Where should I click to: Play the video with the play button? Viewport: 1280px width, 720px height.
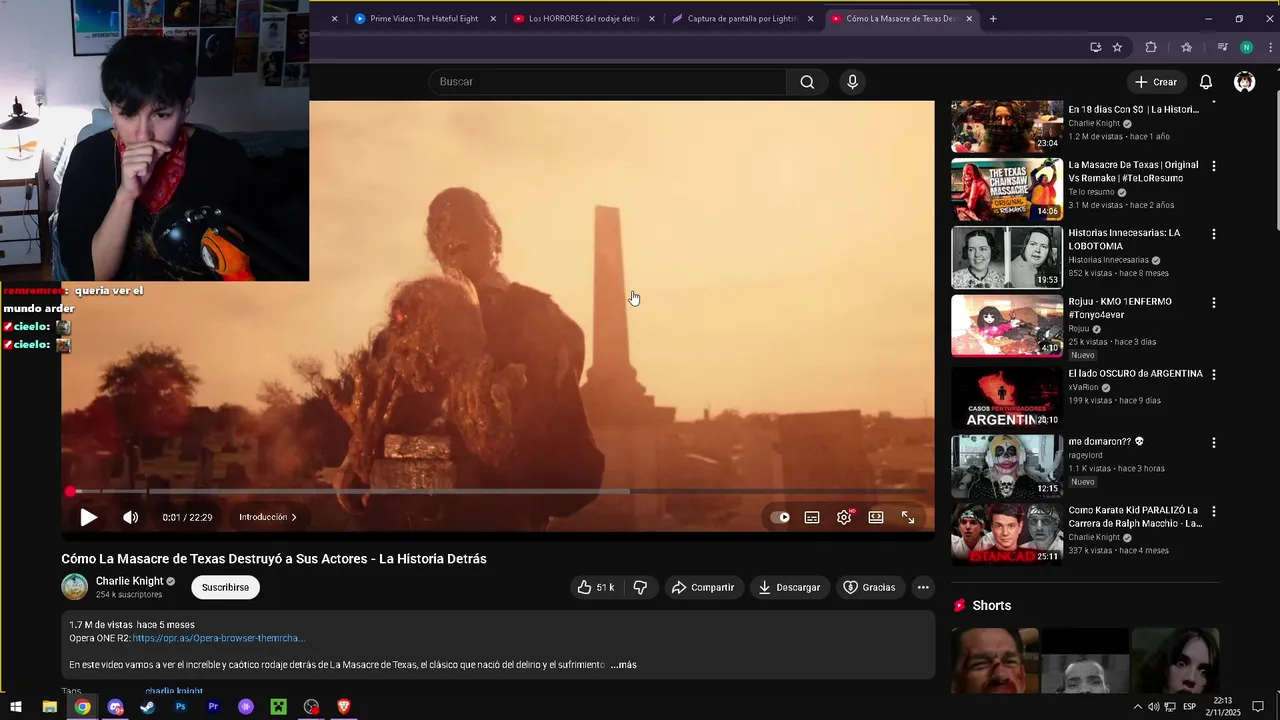[x=88, y=517]
